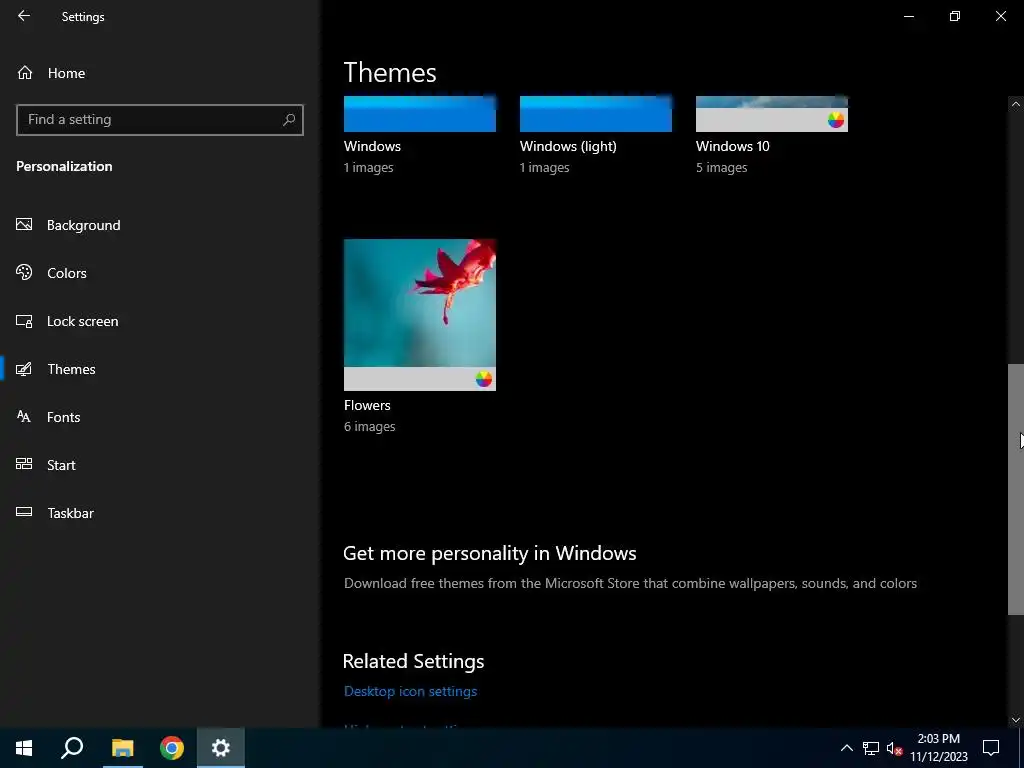
Task: Open the Action Center notifications icon
Action: (991, 748)
